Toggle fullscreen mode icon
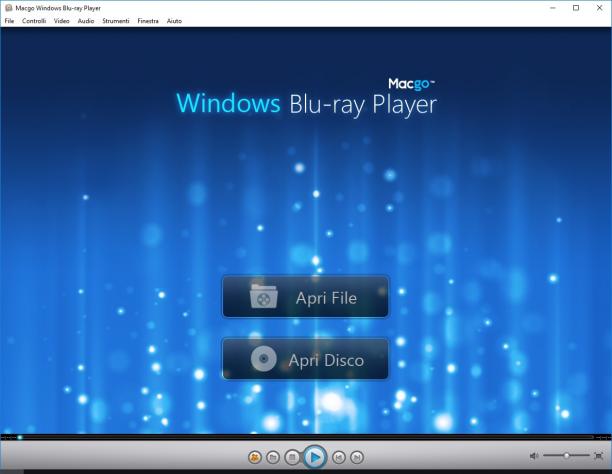 [x=598, y=456]
